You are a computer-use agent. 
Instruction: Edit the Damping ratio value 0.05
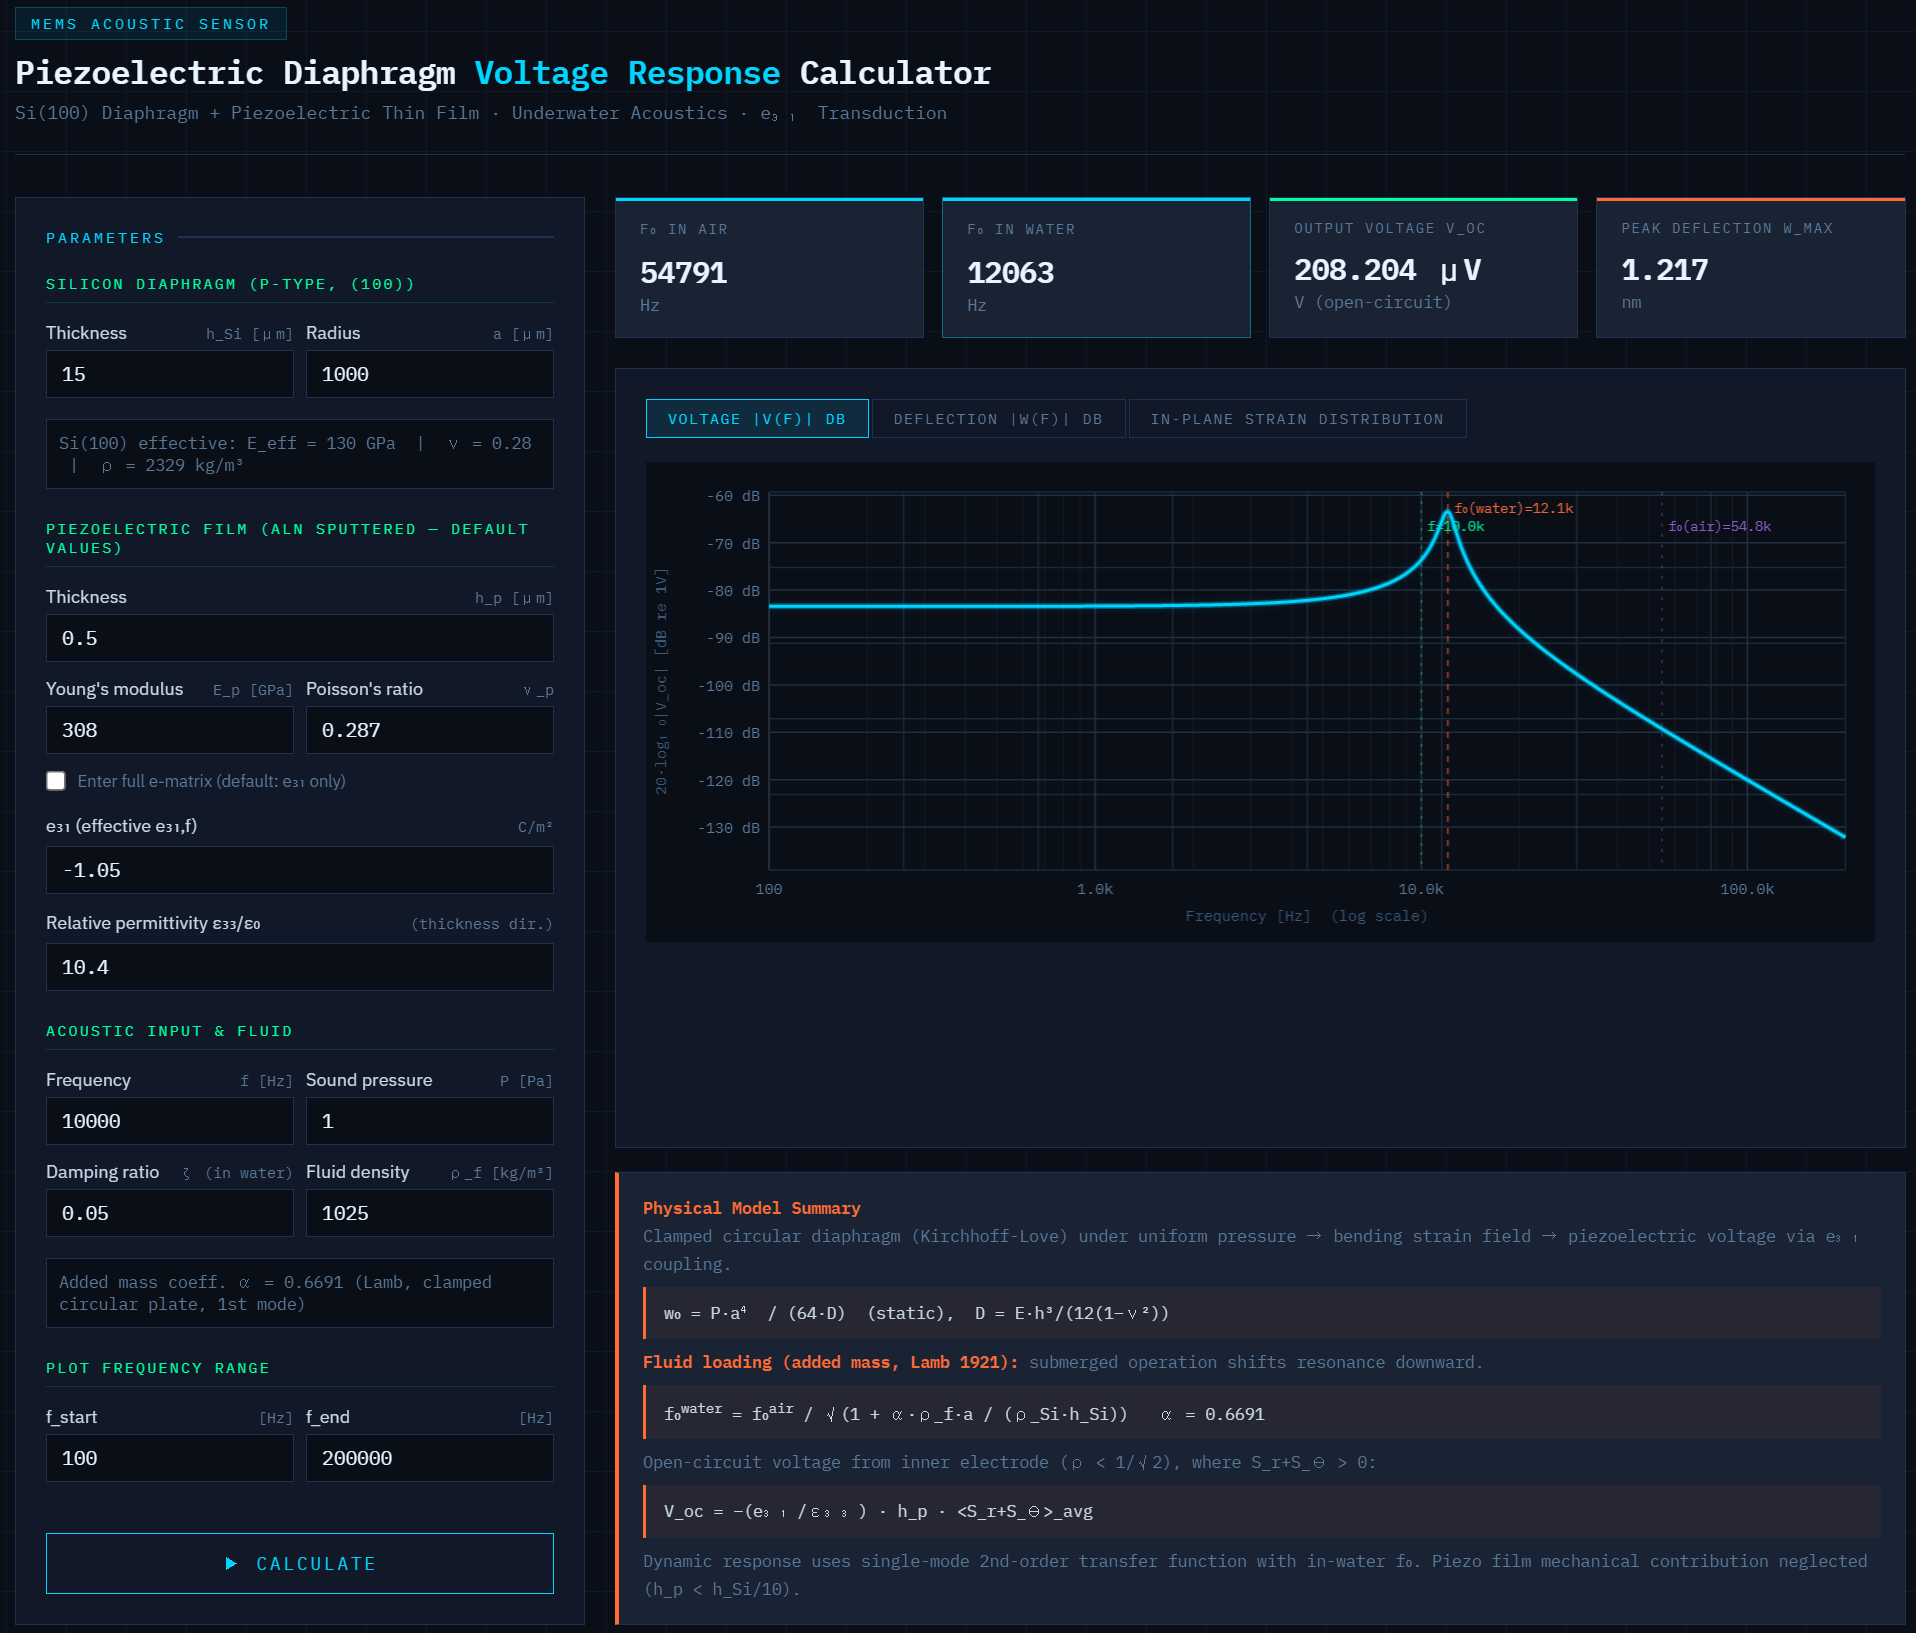pos(169,1213)
